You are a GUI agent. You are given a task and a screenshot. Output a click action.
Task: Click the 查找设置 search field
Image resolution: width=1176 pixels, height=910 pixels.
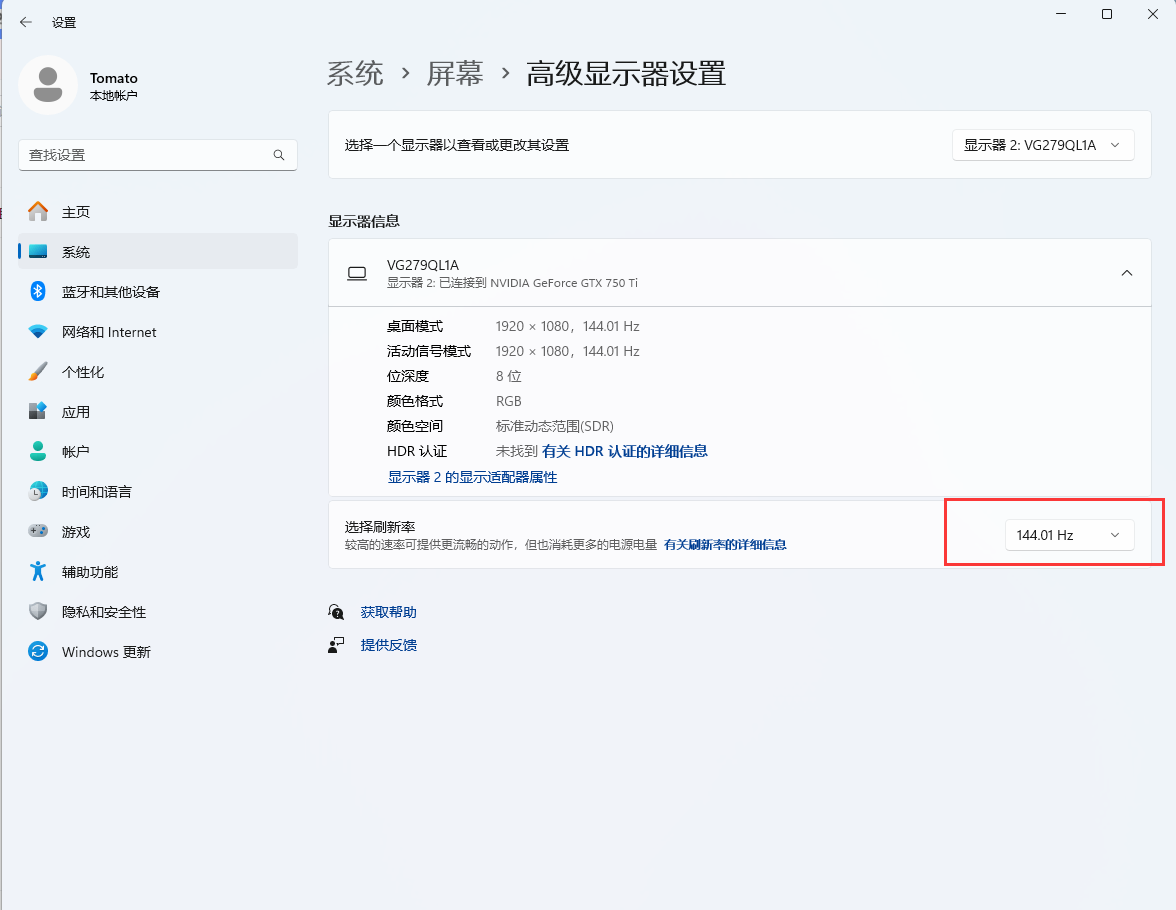[145, 155]
